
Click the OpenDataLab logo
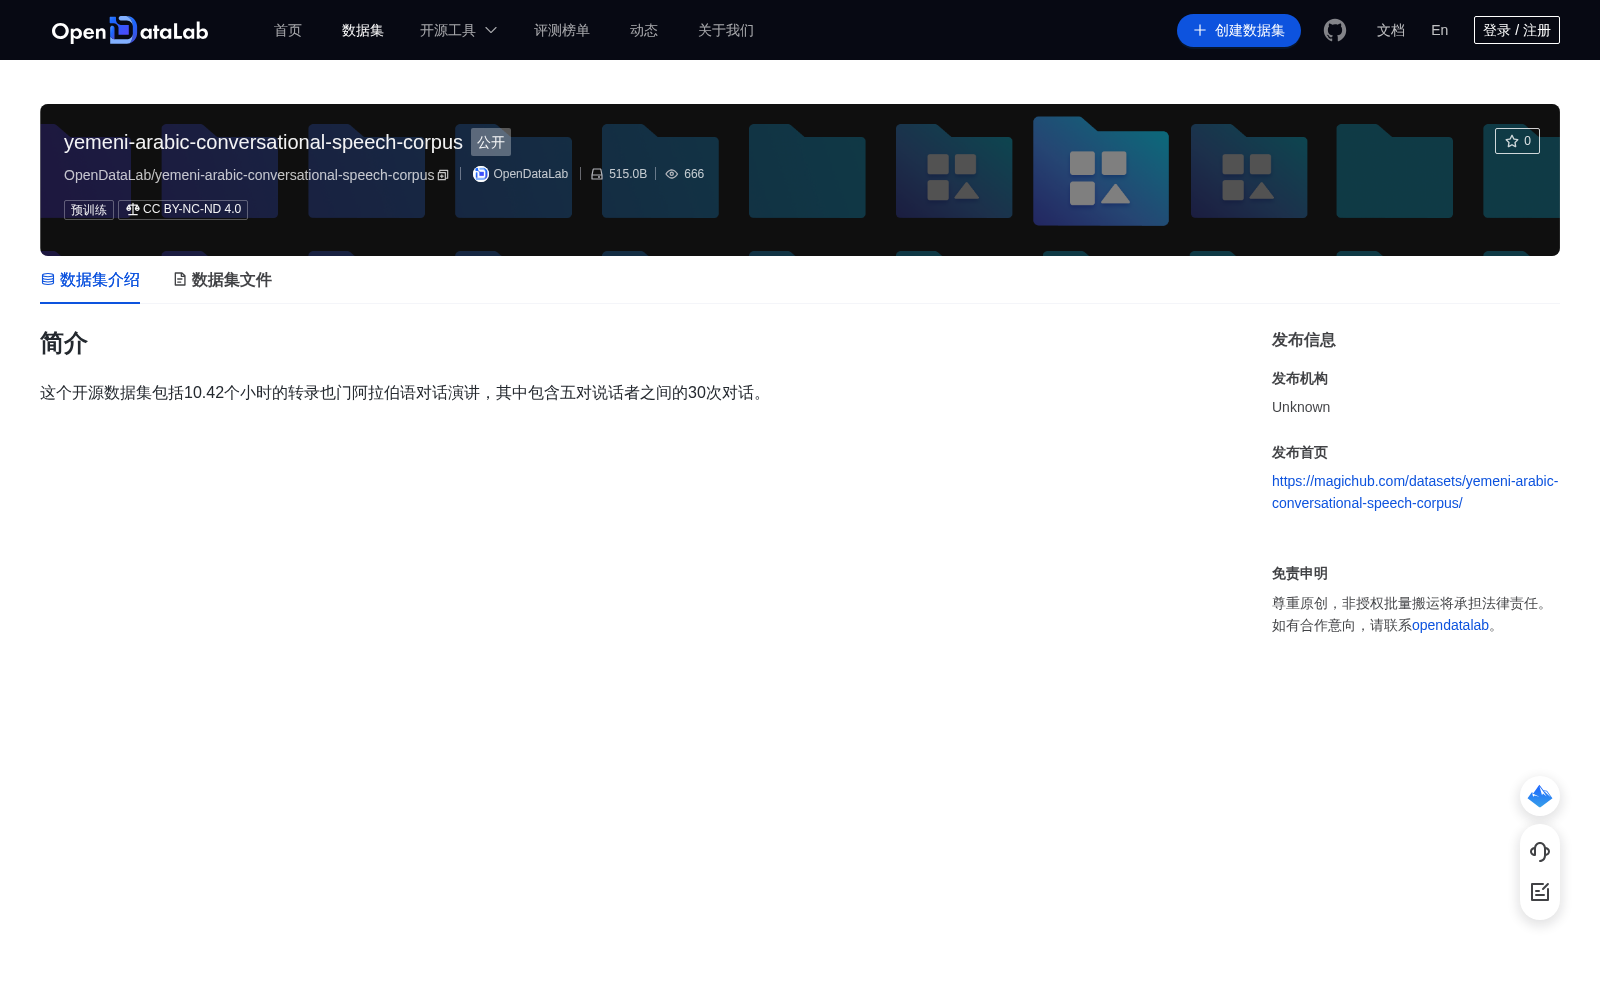point(130,30)
